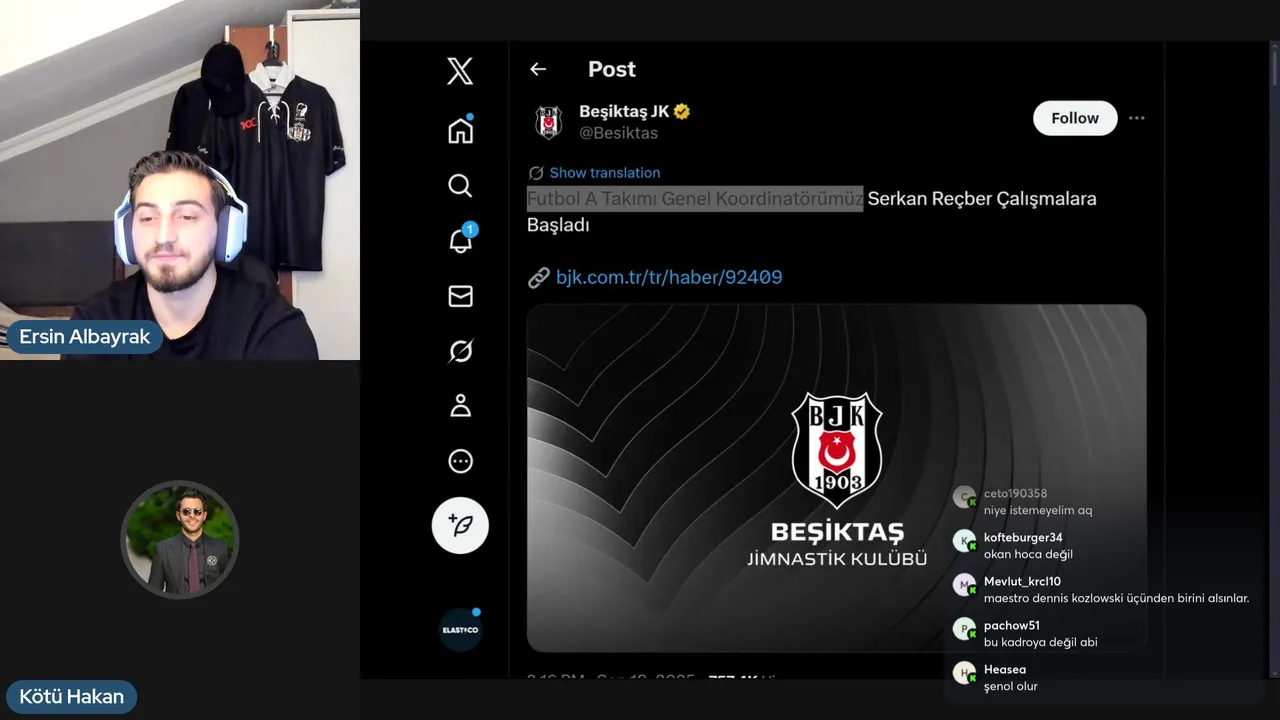The width and height of the screenshot is (1280, 720).
Task: Click the Kötü Hakan name label
Action: point(71,696)
